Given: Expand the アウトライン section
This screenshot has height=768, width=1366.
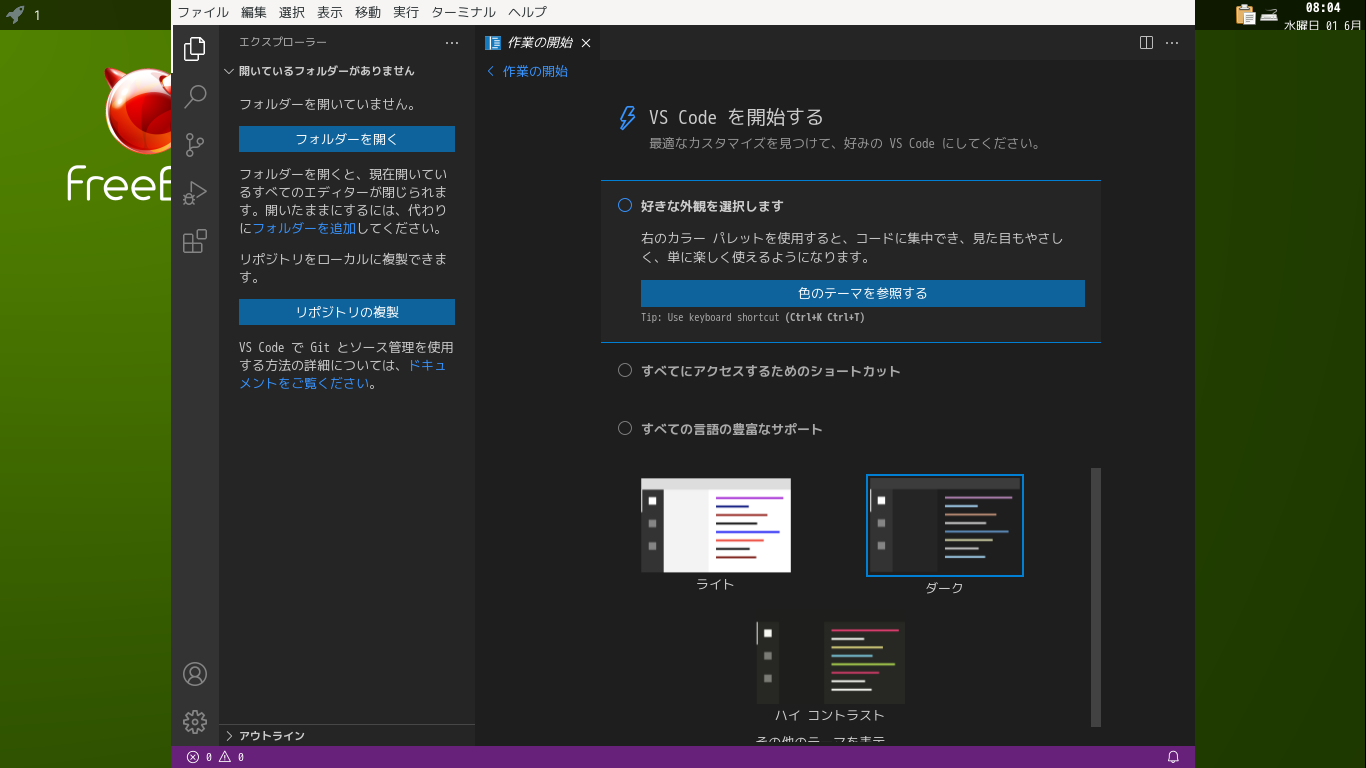Looking at the screenshot, I should (347, 735).
